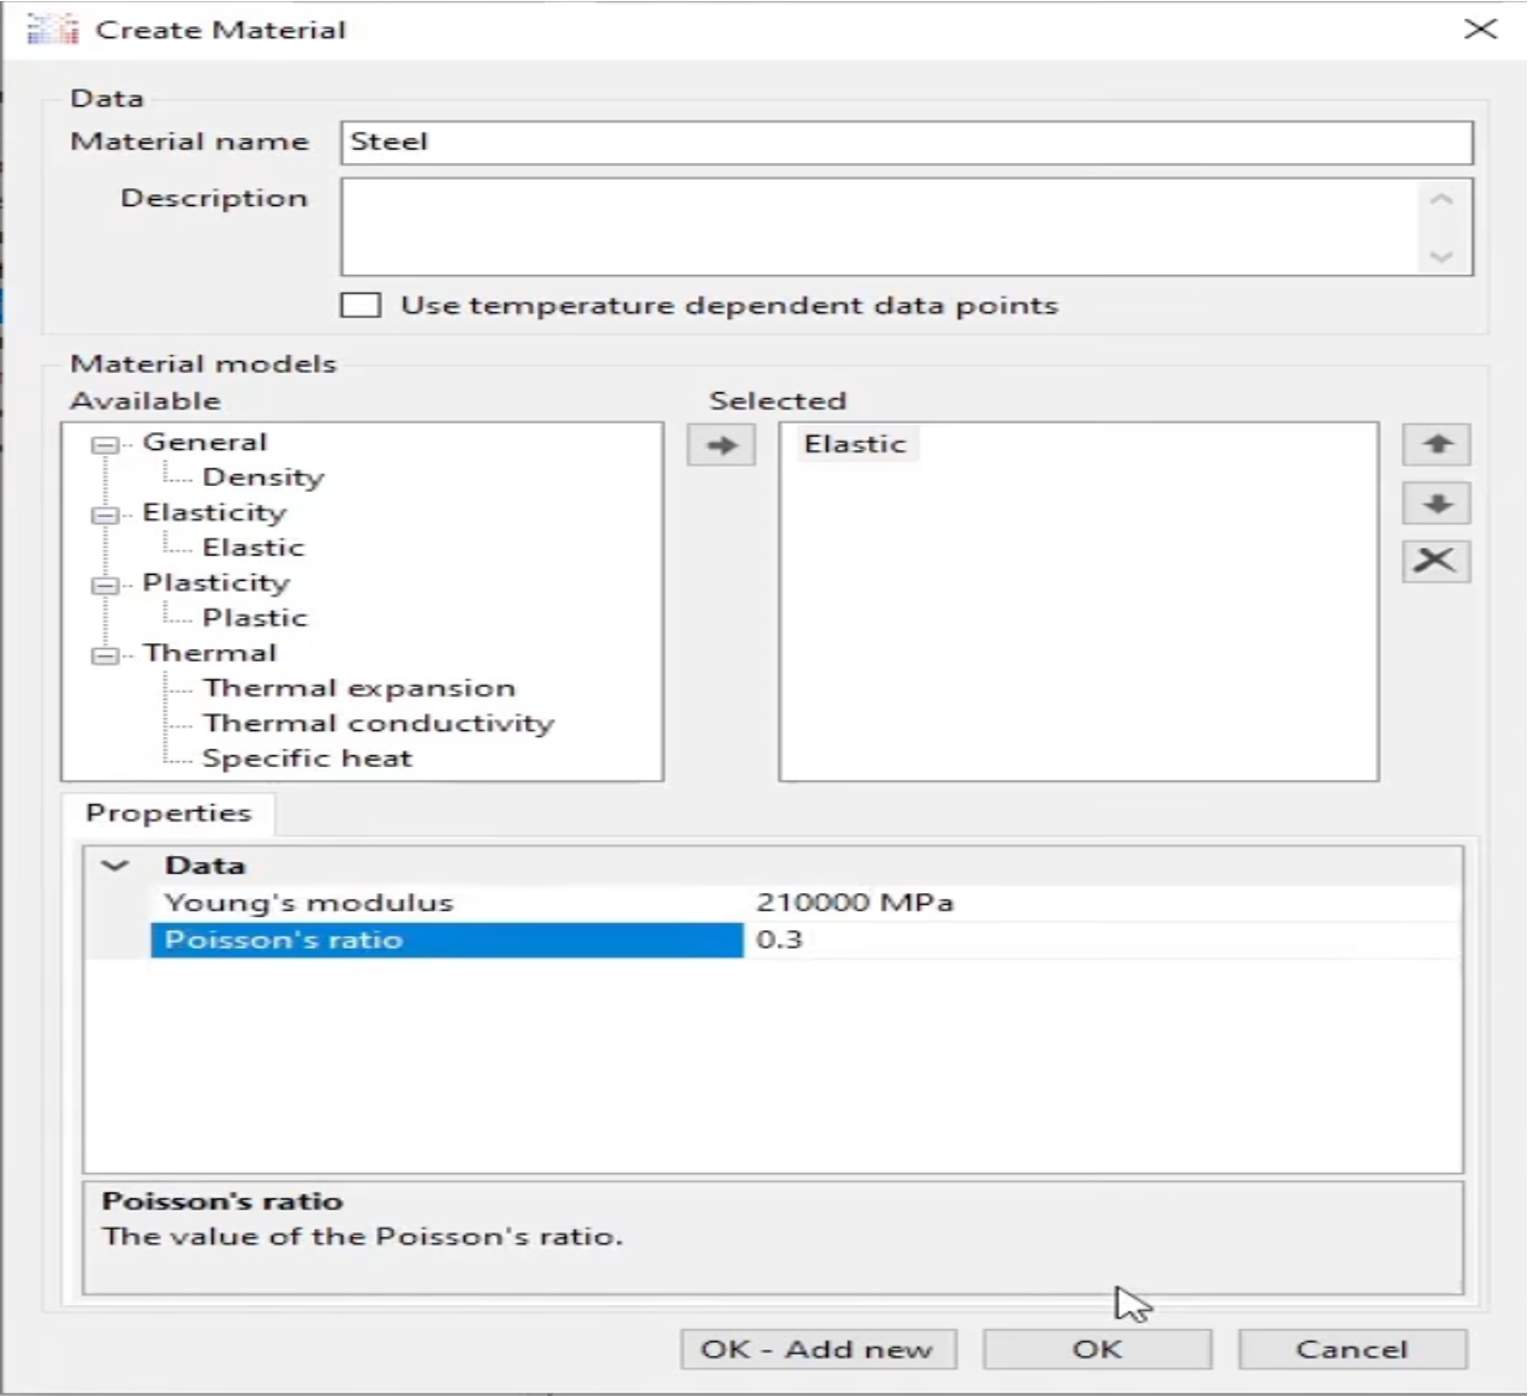This screenshot has height=1396, width=1528.
Task: Enable Use temperature dependent data points
Action: (360, 305)
